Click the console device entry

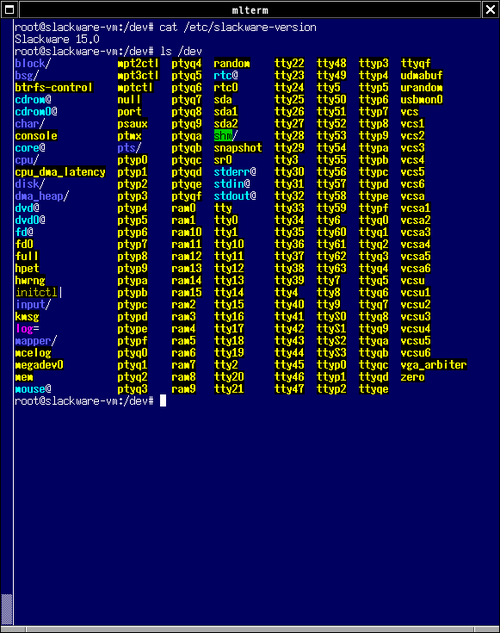pos(36,136)
